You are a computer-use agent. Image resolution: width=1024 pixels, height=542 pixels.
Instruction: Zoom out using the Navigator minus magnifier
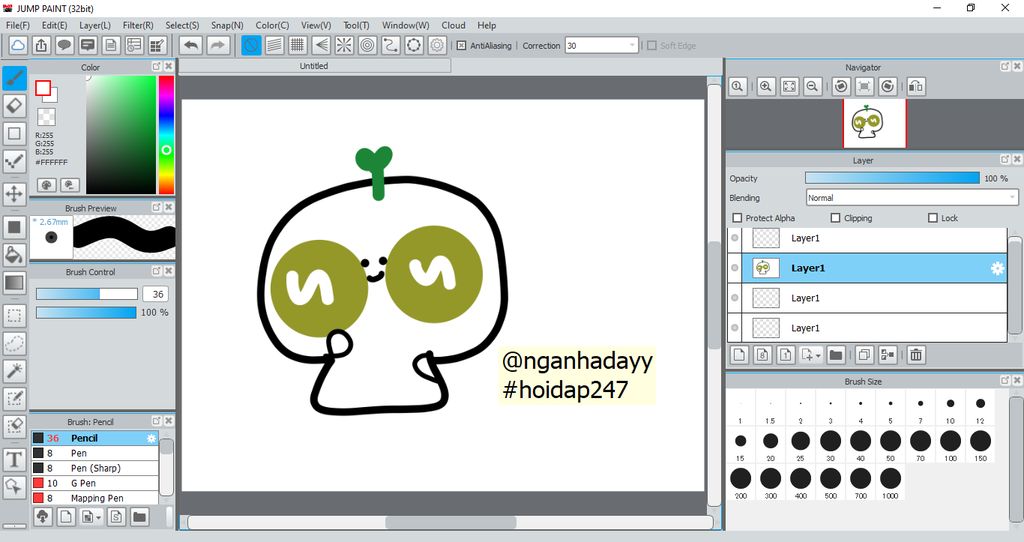tap(812, 86)
